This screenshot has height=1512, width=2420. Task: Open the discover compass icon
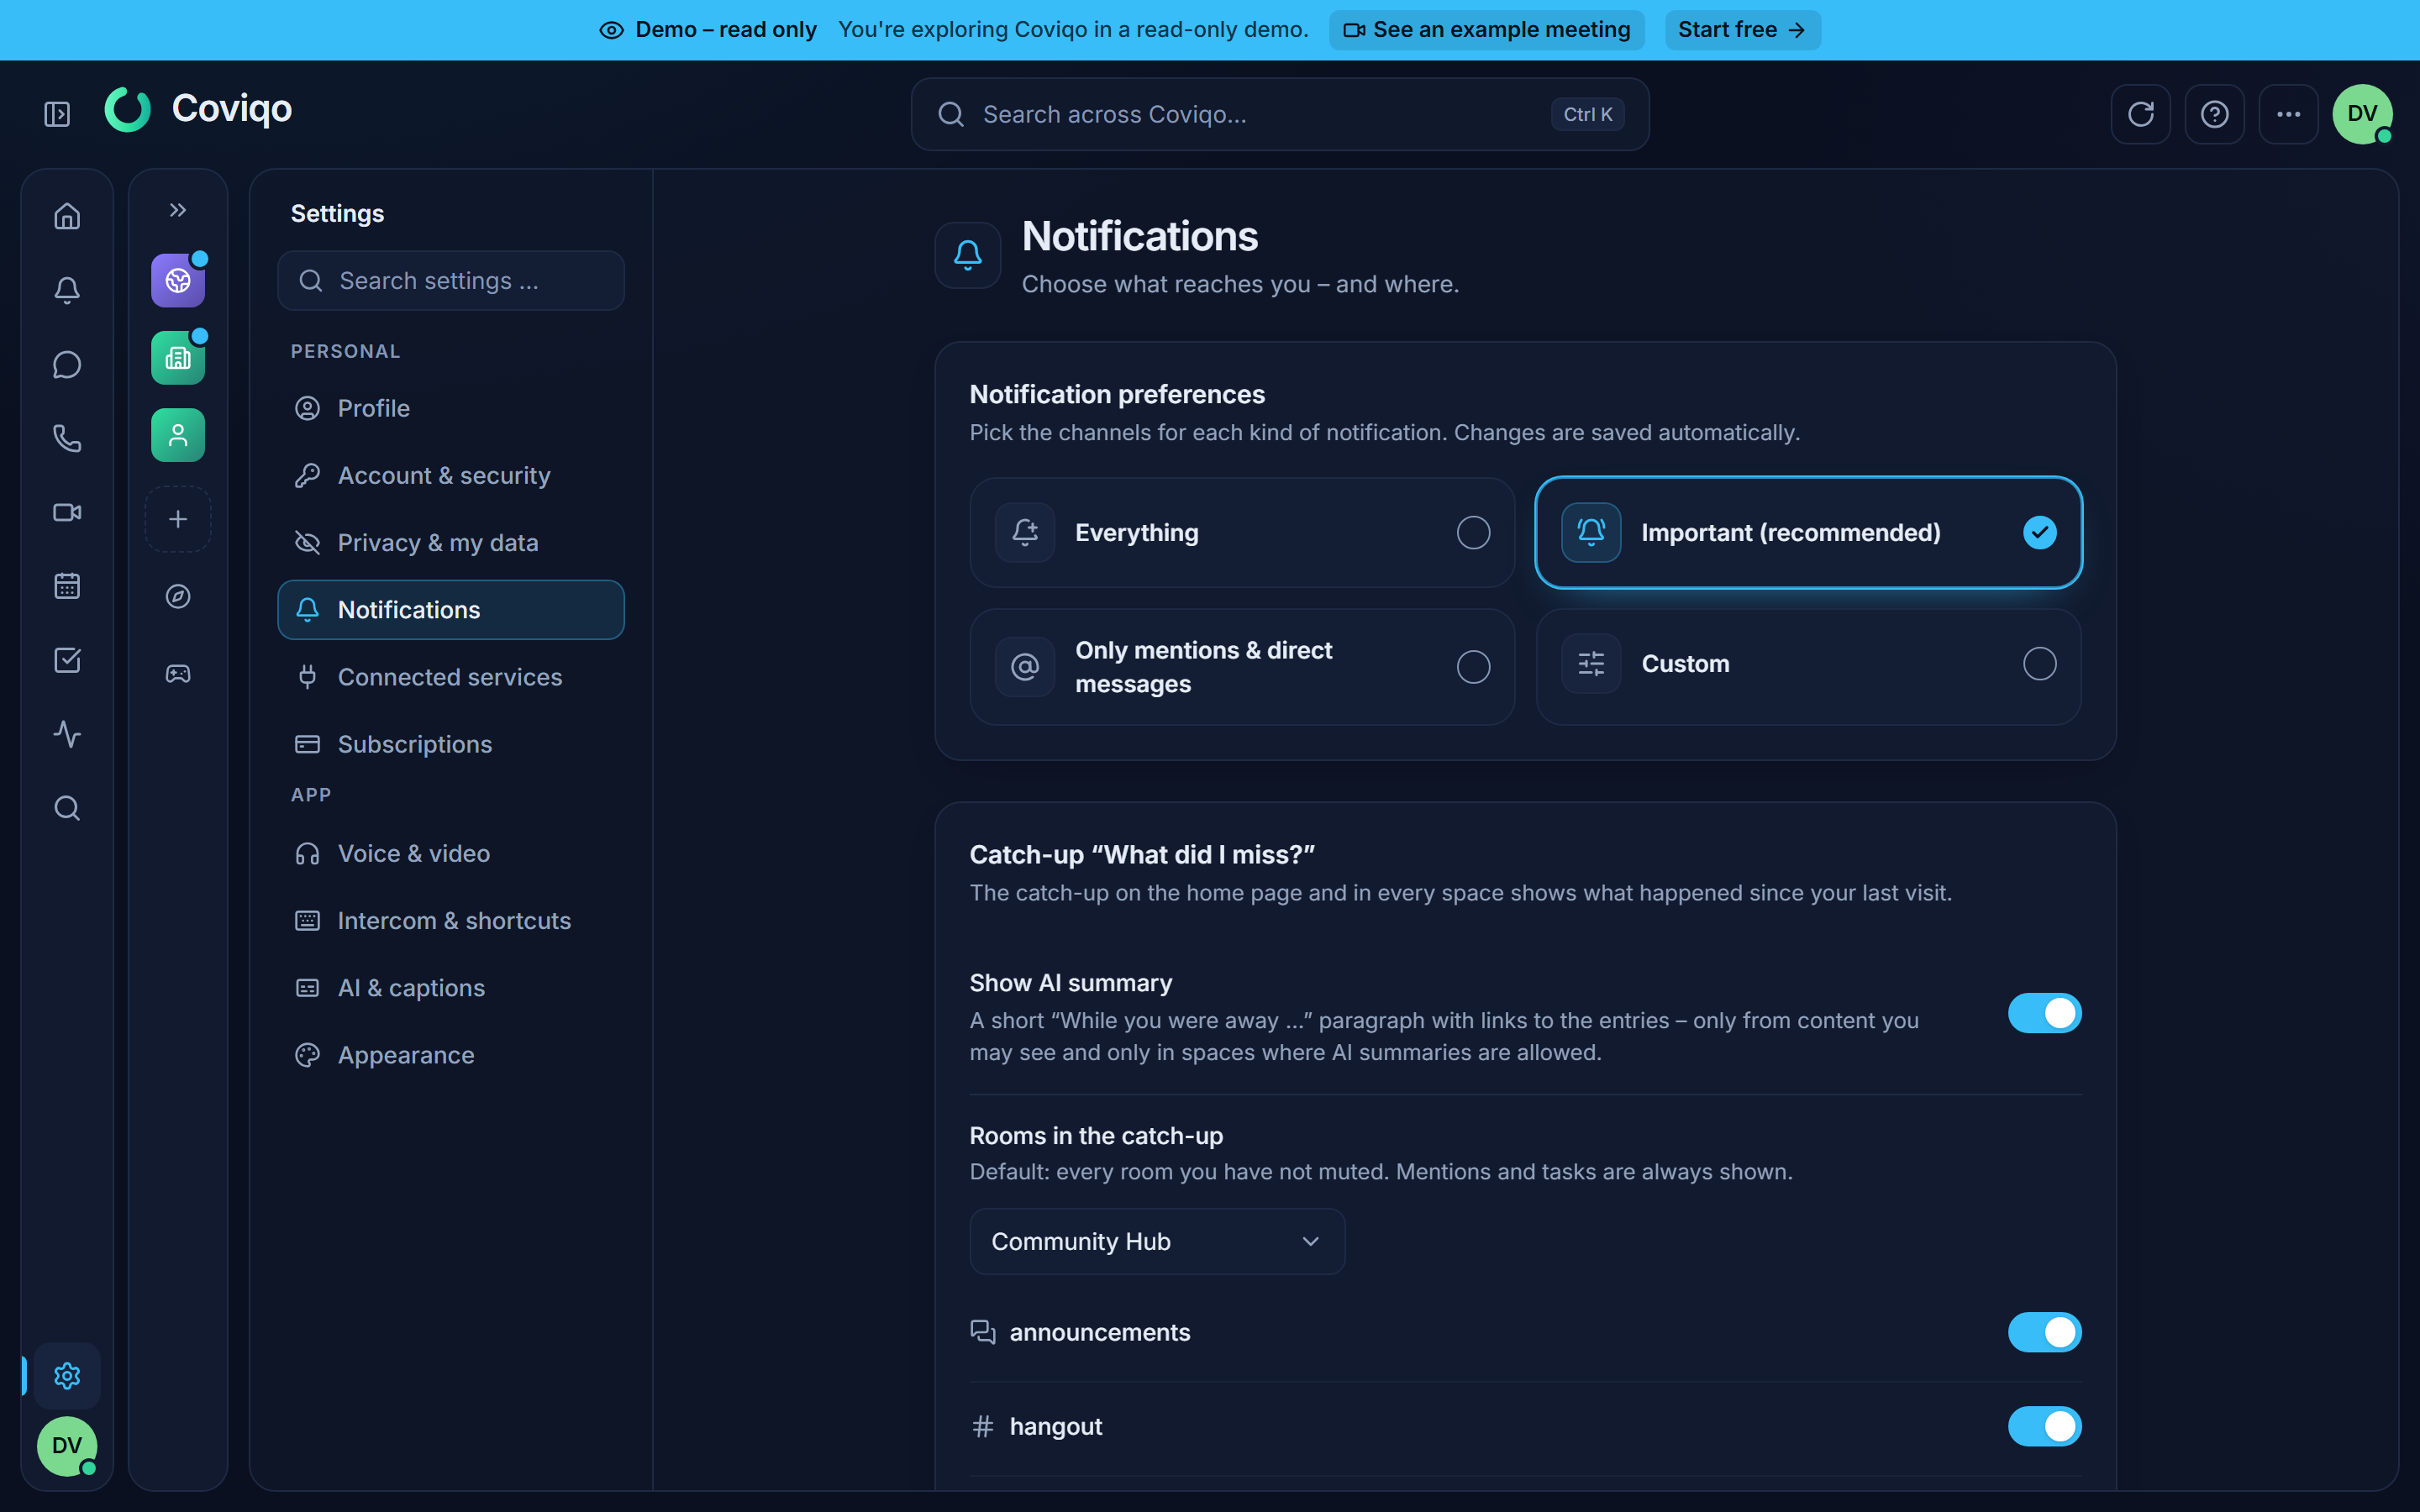click(x=178, y=596)
